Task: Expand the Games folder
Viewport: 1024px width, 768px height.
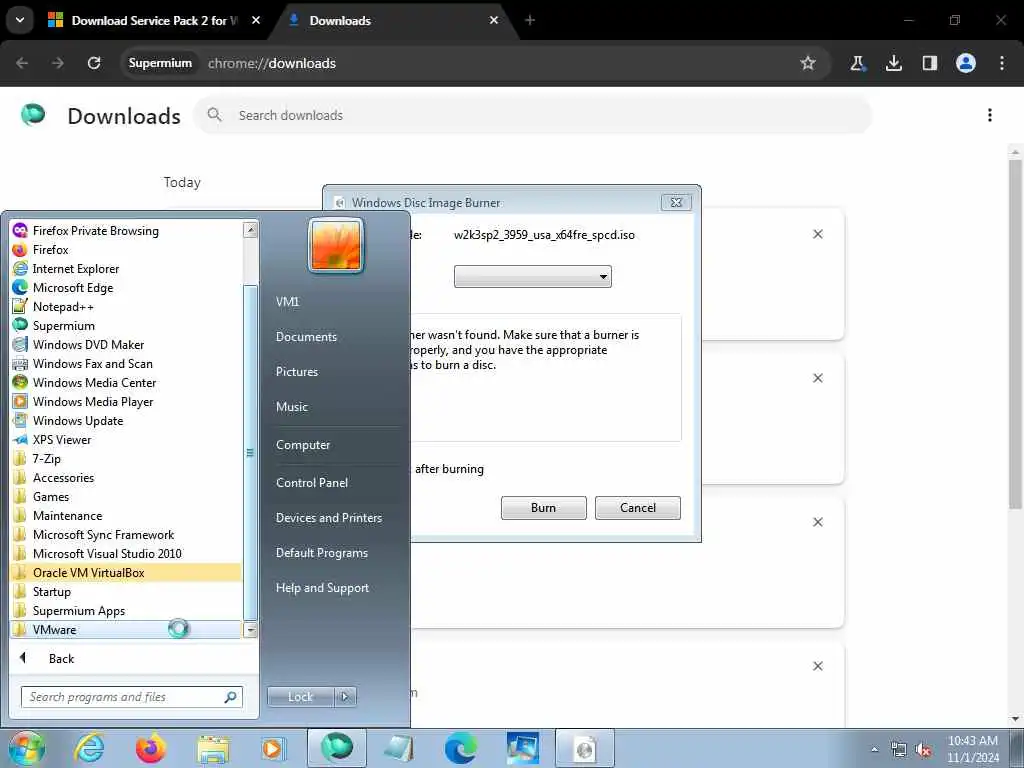Action: click(x=125, y=496)
